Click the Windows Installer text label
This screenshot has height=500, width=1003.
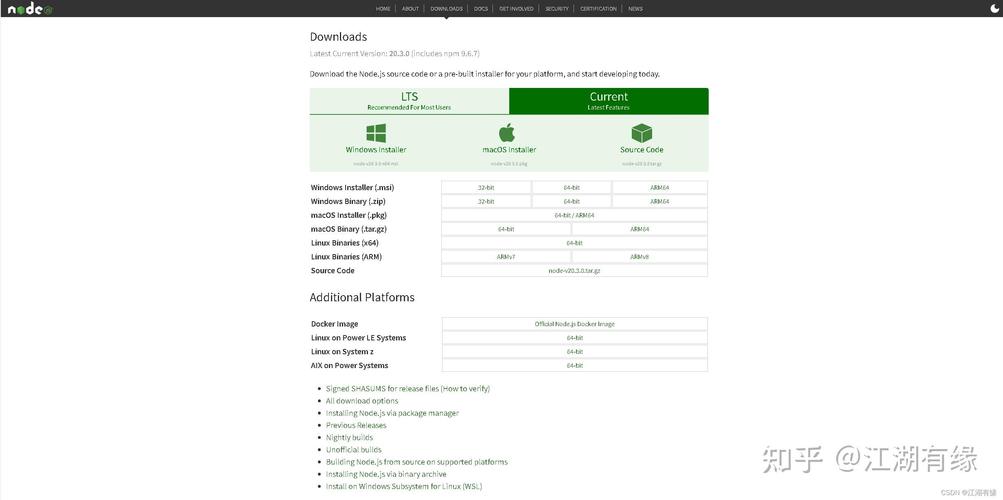point(376,150)
